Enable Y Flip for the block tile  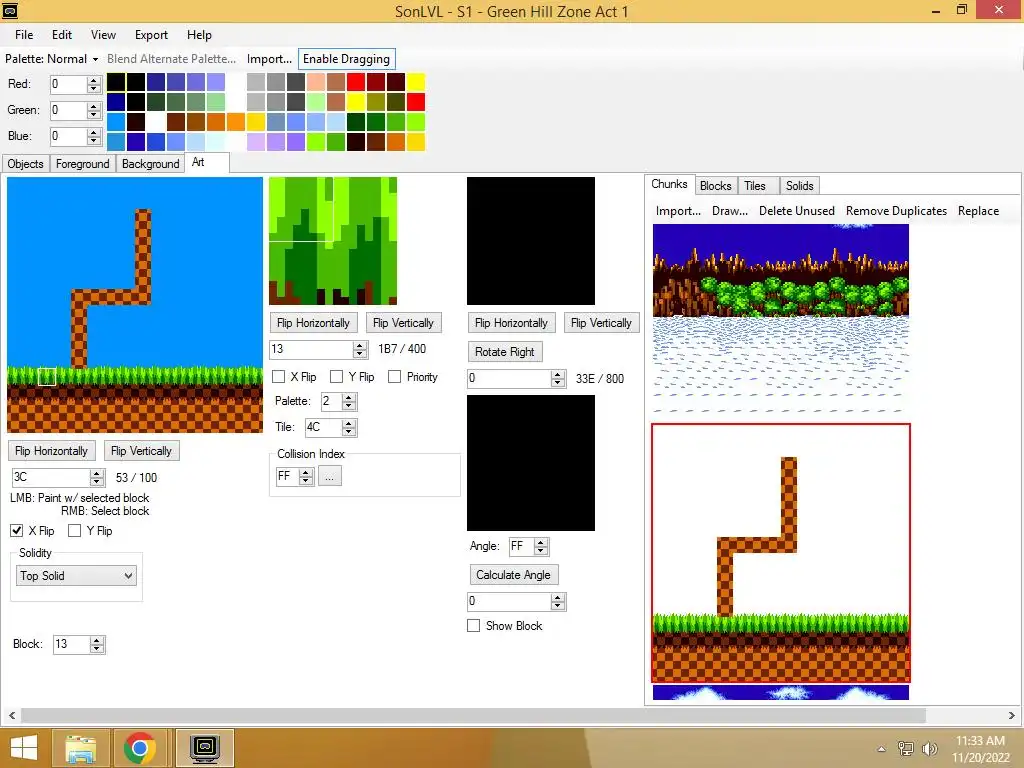pos(336,377)
